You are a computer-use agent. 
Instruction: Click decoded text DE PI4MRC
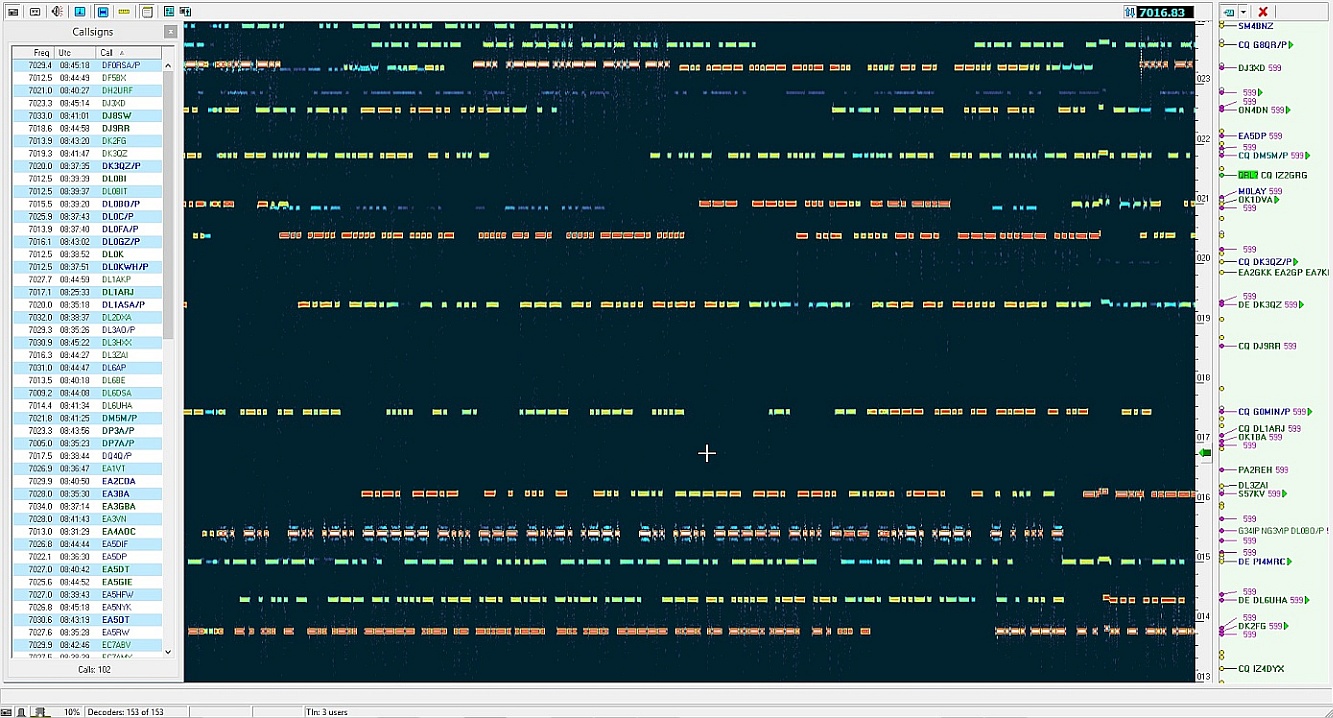[1261, 562]
